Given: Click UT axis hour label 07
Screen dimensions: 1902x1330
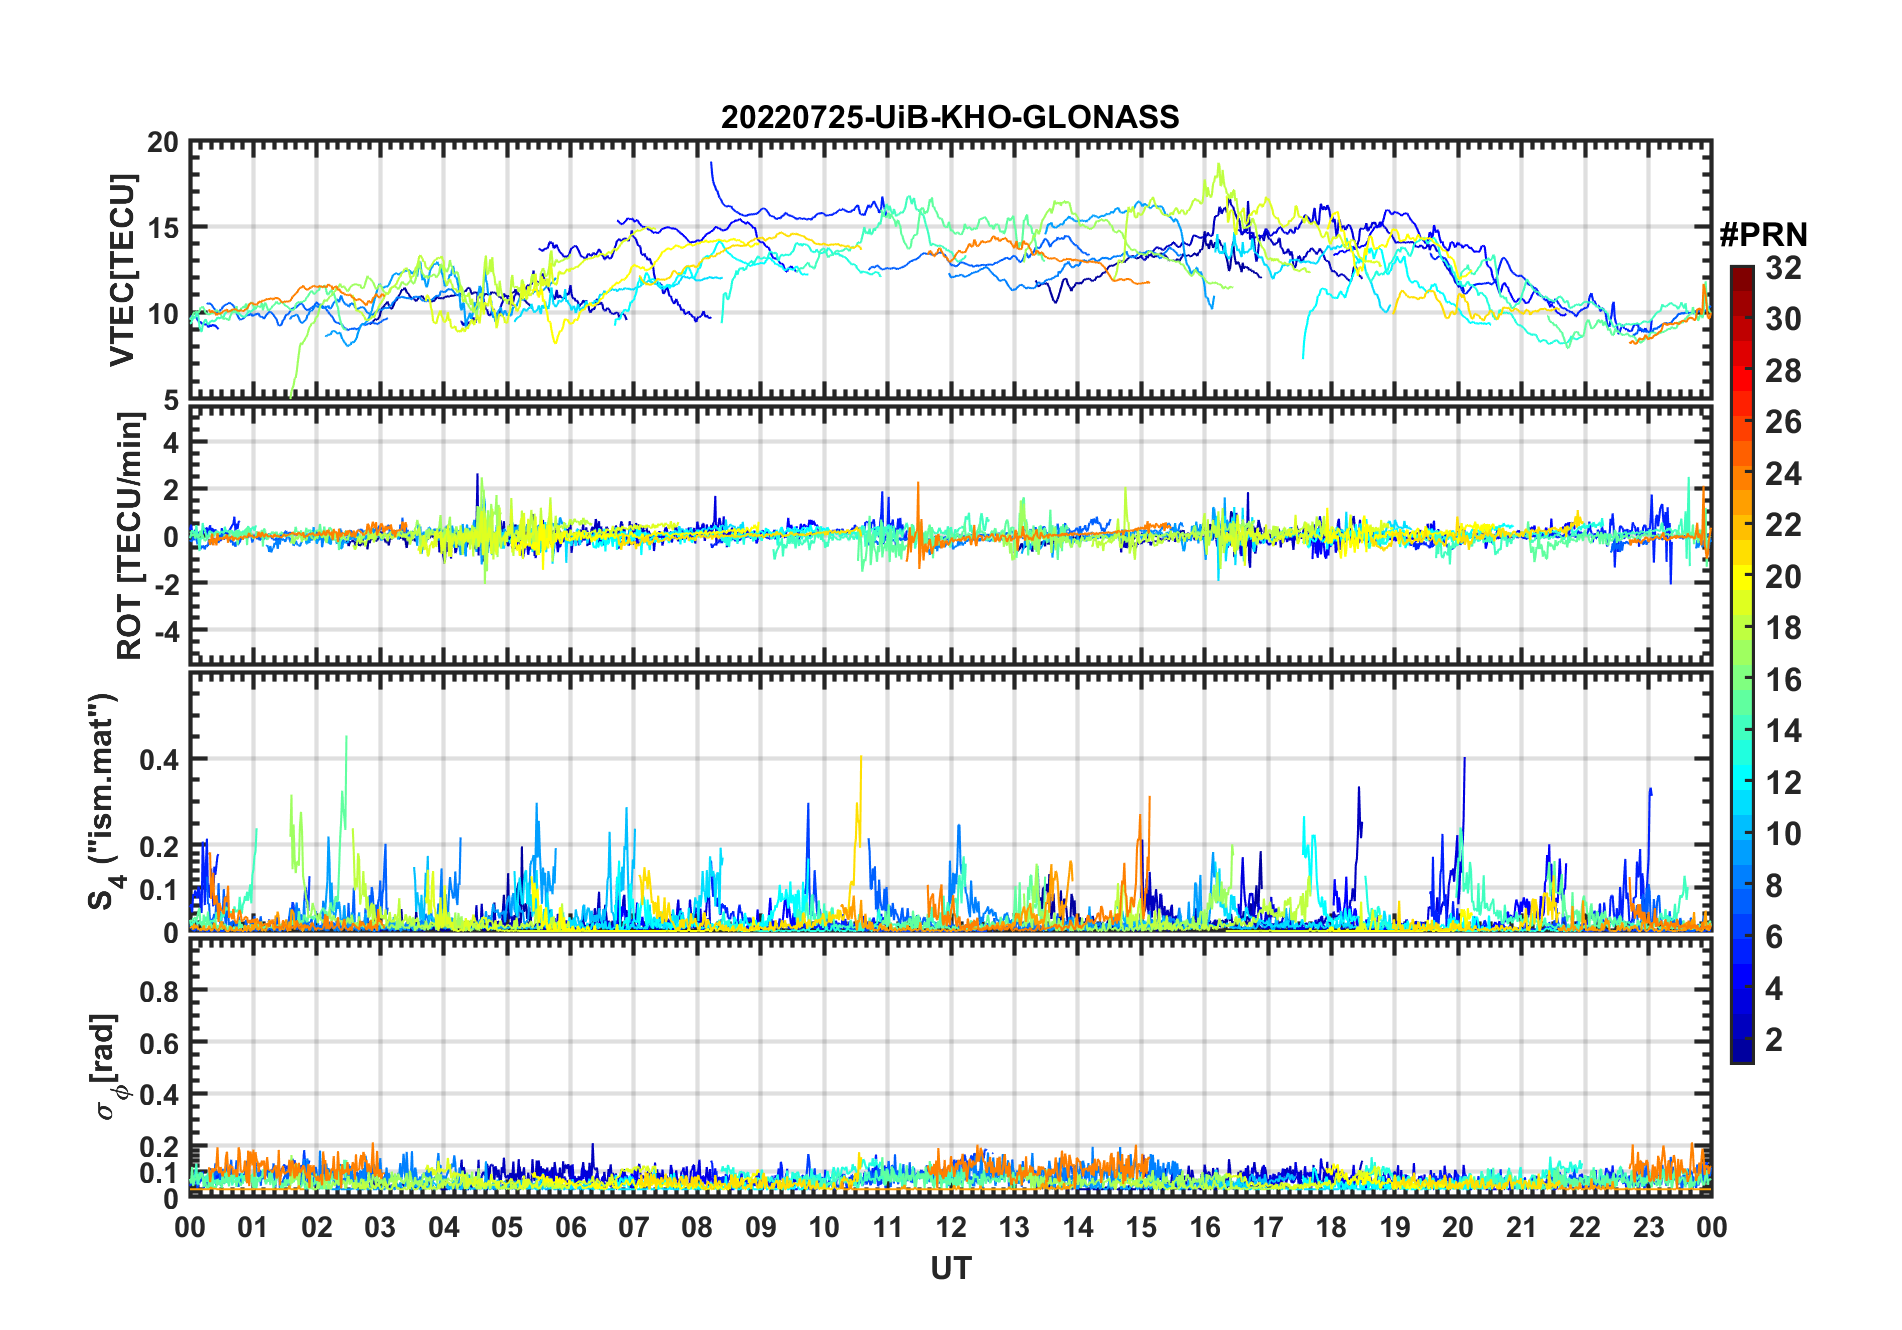Looking at the screenshot, I should coord(634,1228).
